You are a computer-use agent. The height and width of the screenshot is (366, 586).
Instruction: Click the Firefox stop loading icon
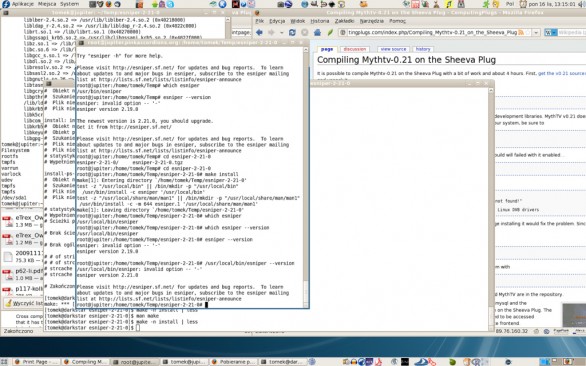click(x=305, y=33)
